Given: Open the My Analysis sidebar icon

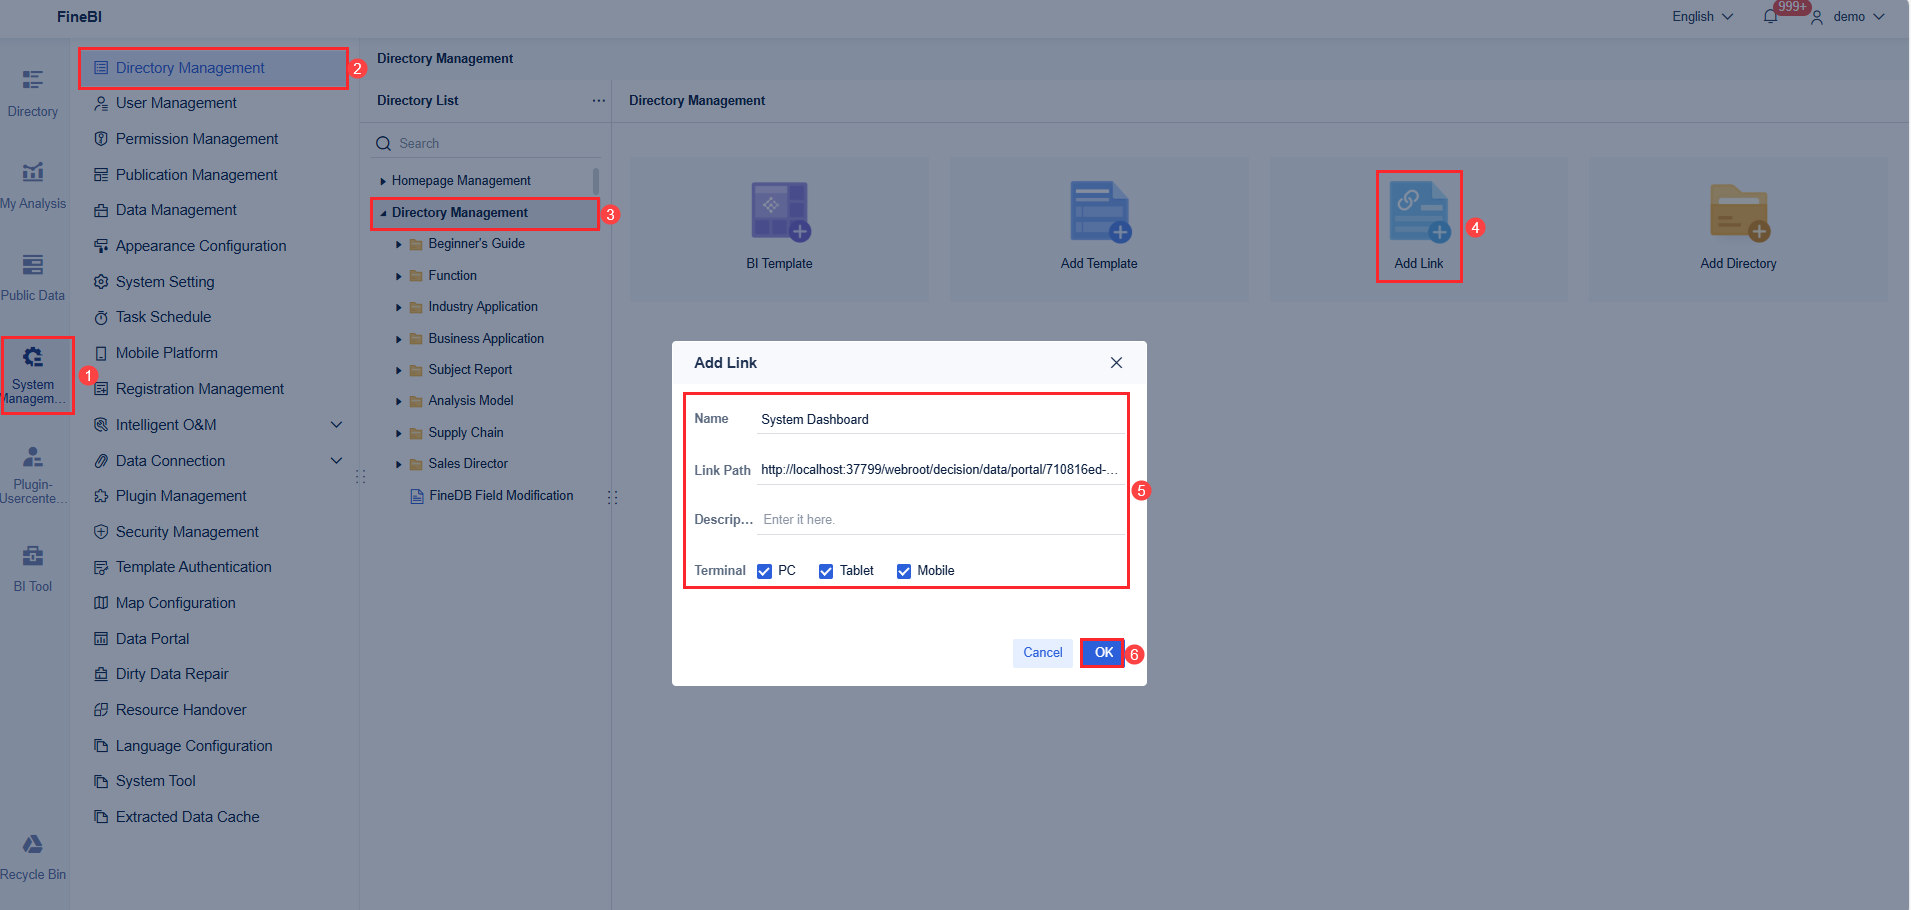Looking at the screenshot, I should tap(33, 172).
